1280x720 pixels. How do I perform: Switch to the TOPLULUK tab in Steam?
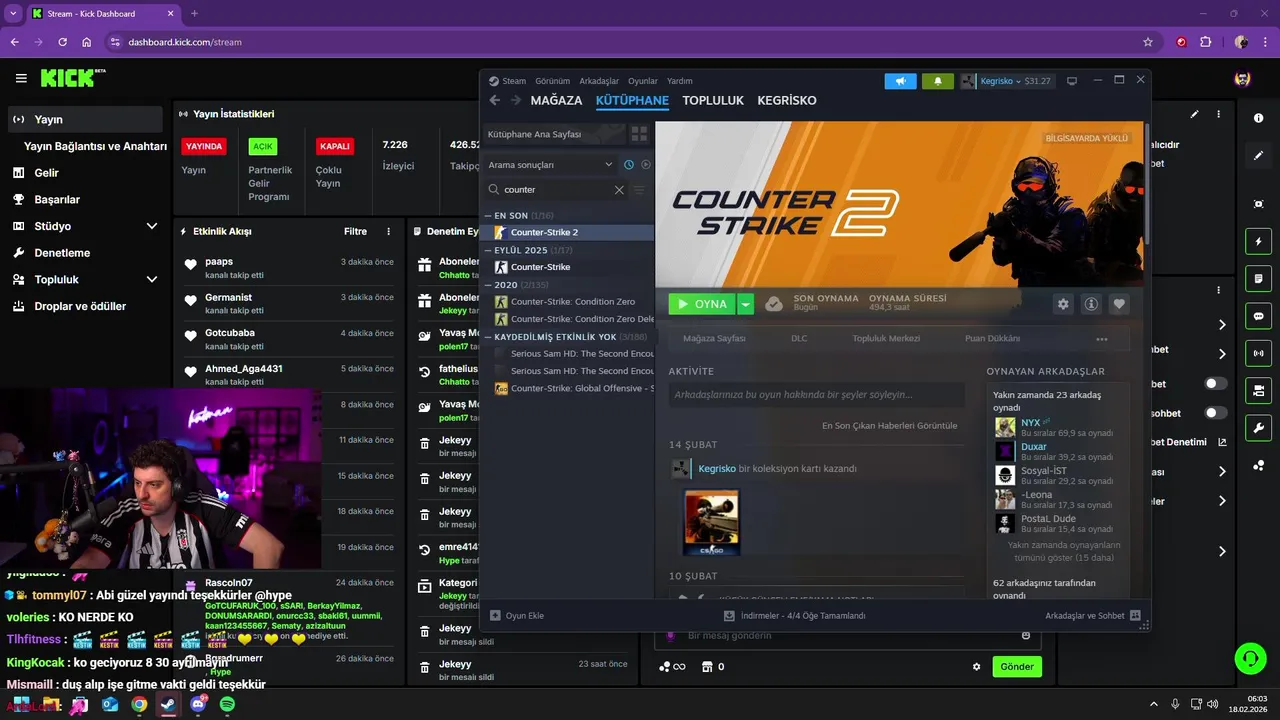click(713, 100)
